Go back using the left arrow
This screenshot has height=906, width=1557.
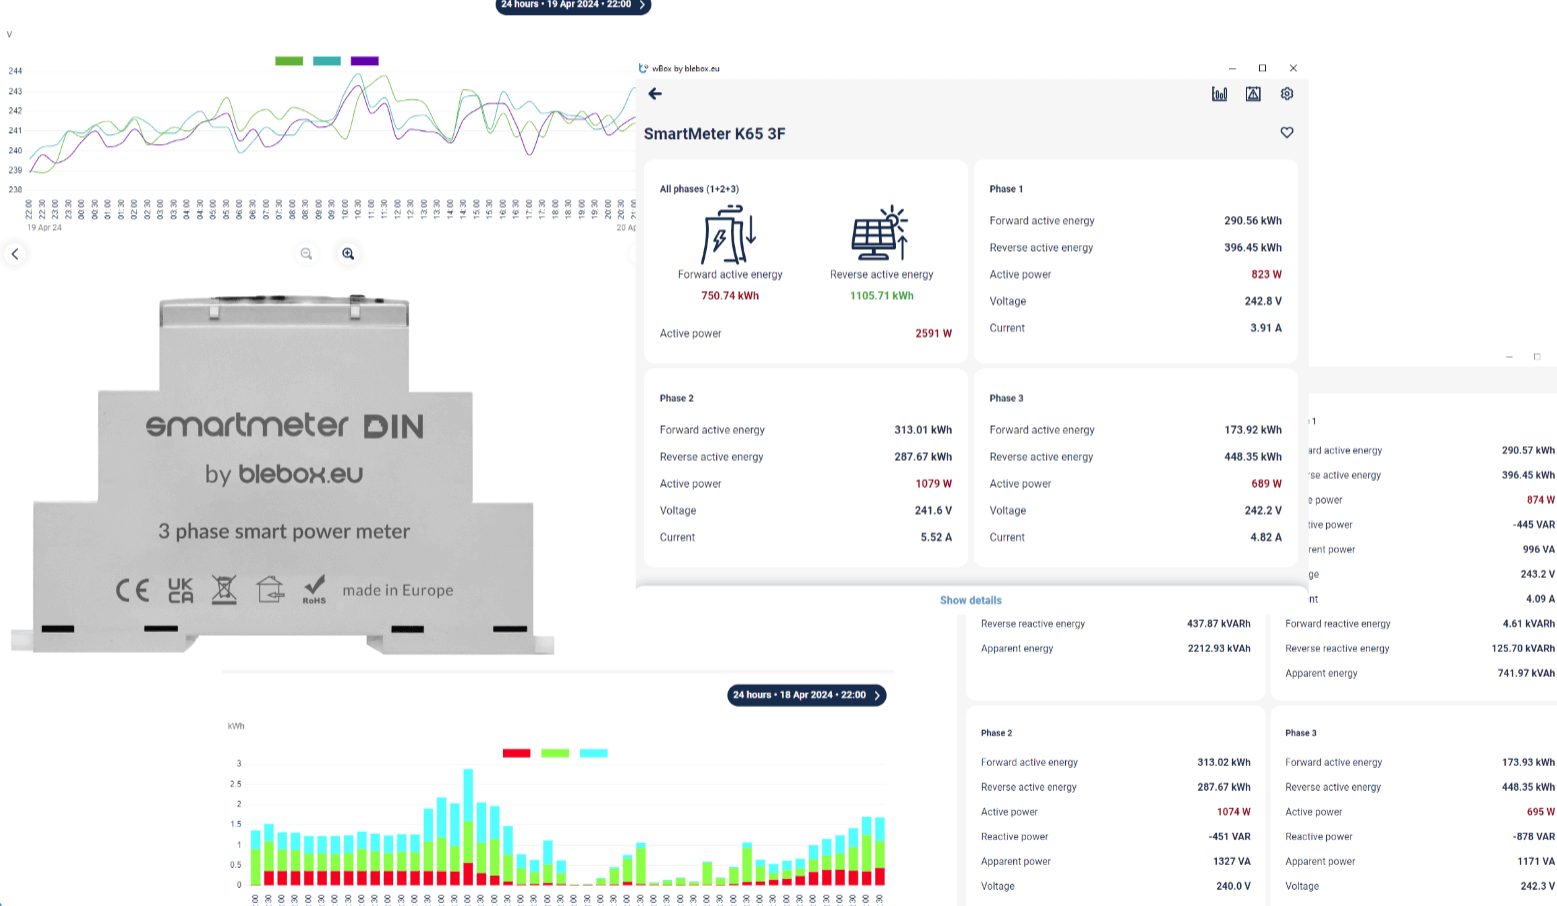click(655, 94)
